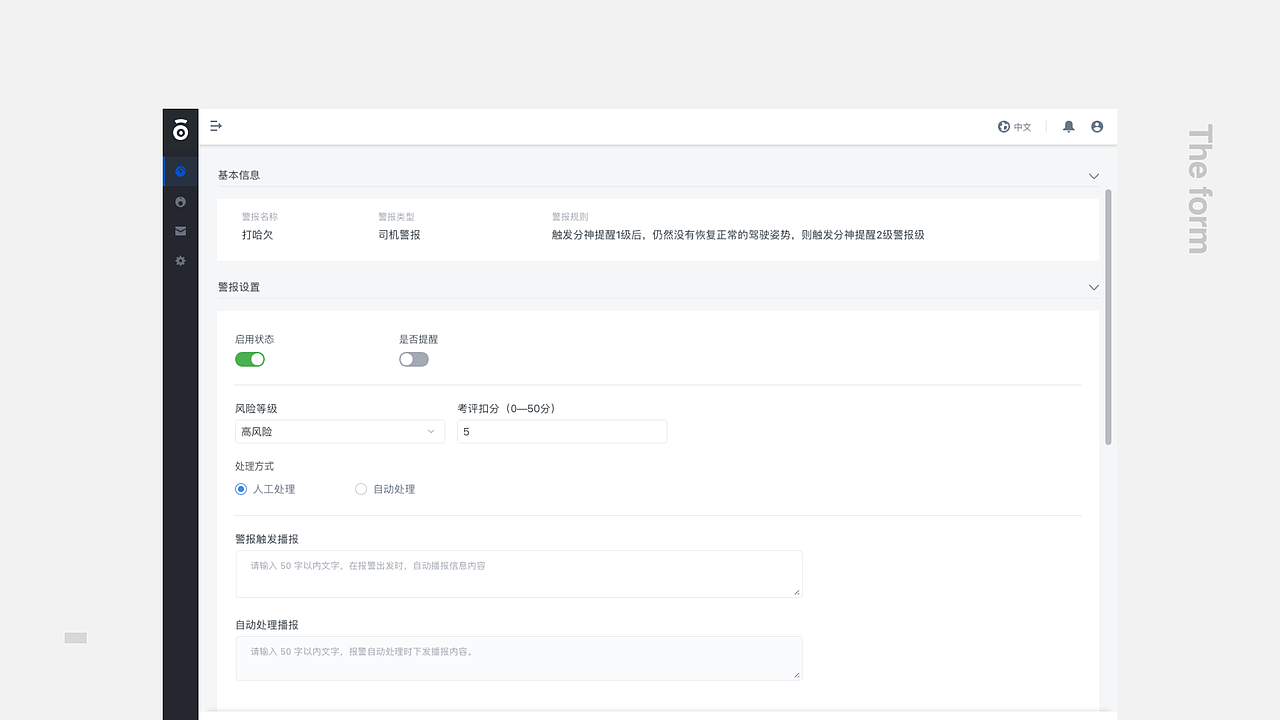Turn off the 启用状态 switch

(250, 359)
